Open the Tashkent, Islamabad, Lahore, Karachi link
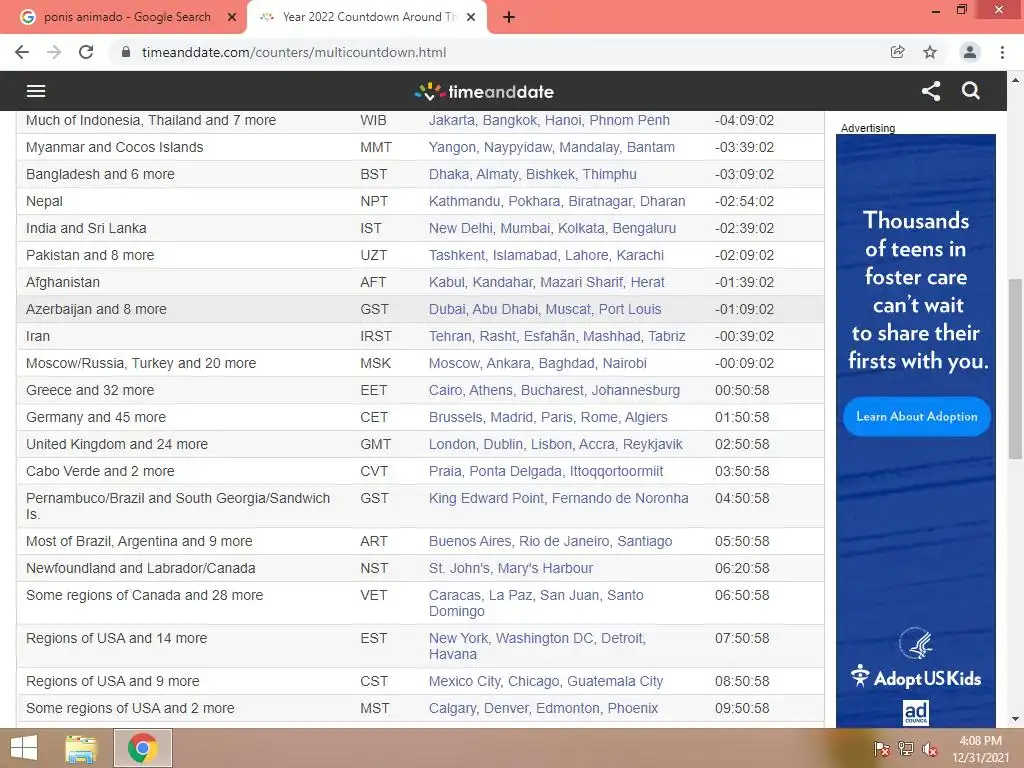 tap(547, 255)
